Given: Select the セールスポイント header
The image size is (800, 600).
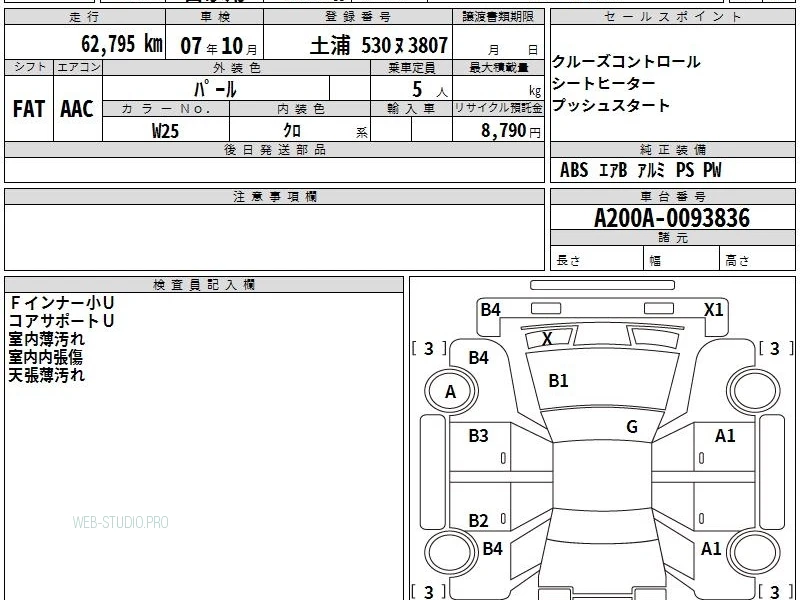Looking at the screenshot, I should click(672, 17).
